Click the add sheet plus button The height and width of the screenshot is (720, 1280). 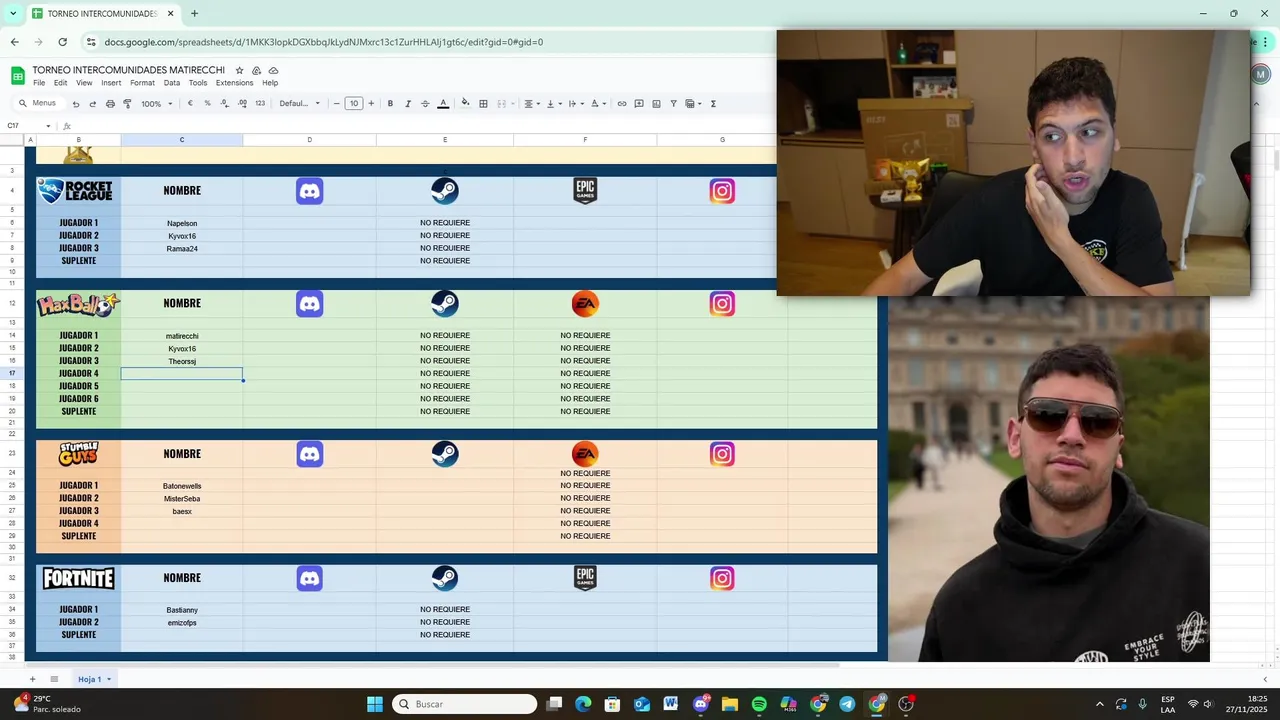point(32,679)
